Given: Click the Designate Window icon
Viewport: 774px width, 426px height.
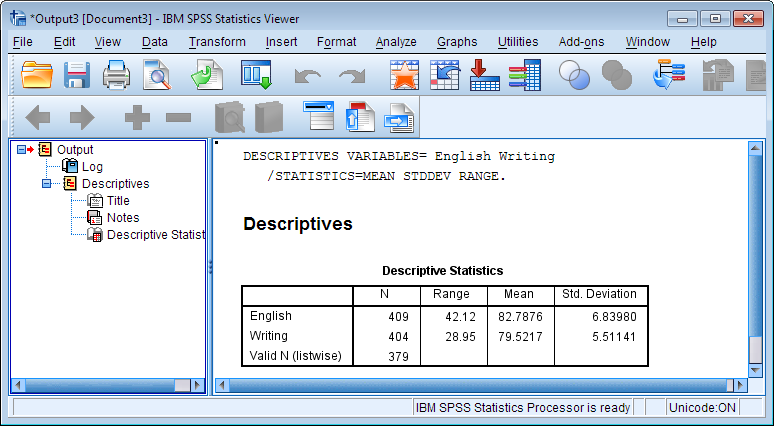Looking at the screenshot, I should (x=669, y=75).
